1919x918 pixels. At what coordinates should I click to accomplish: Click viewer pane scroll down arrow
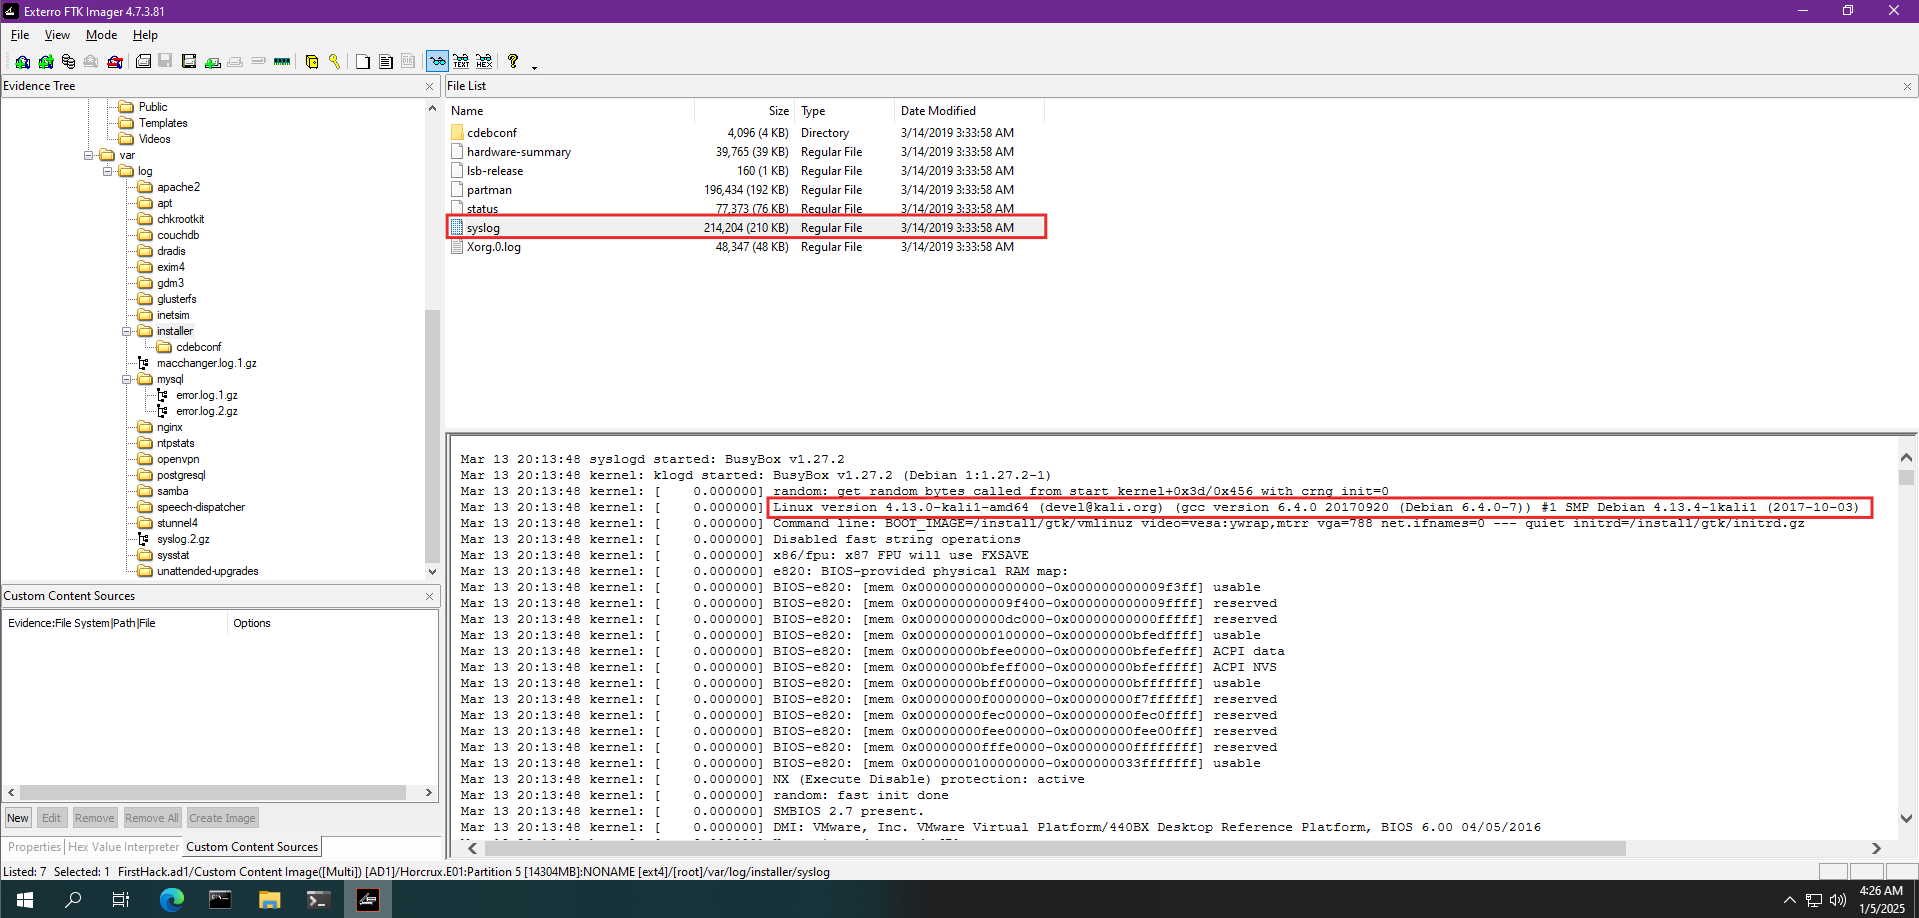pos(1906,818)
